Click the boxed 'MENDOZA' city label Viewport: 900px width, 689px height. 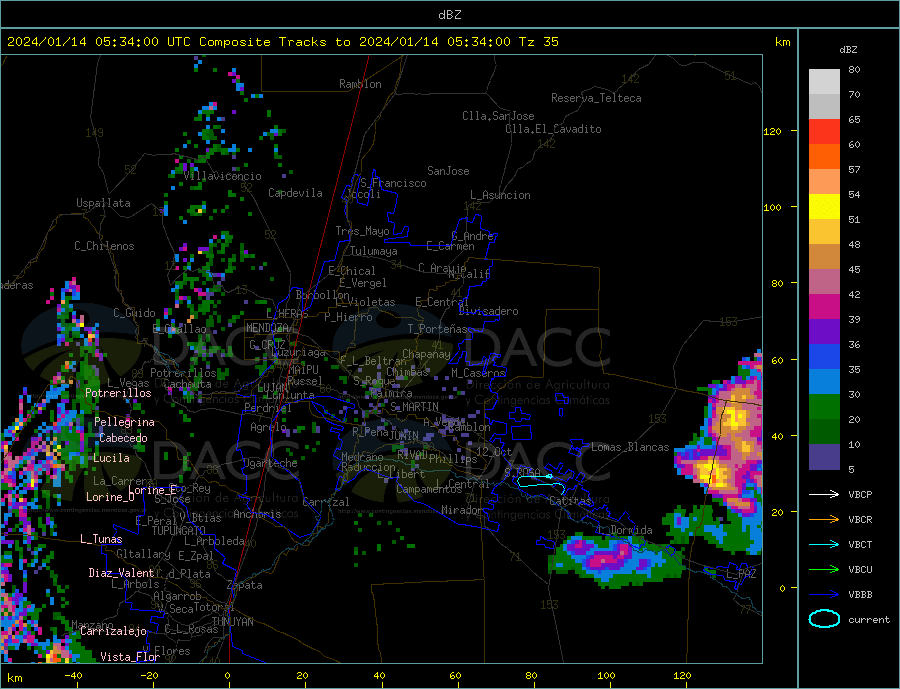tap(268, 328)
